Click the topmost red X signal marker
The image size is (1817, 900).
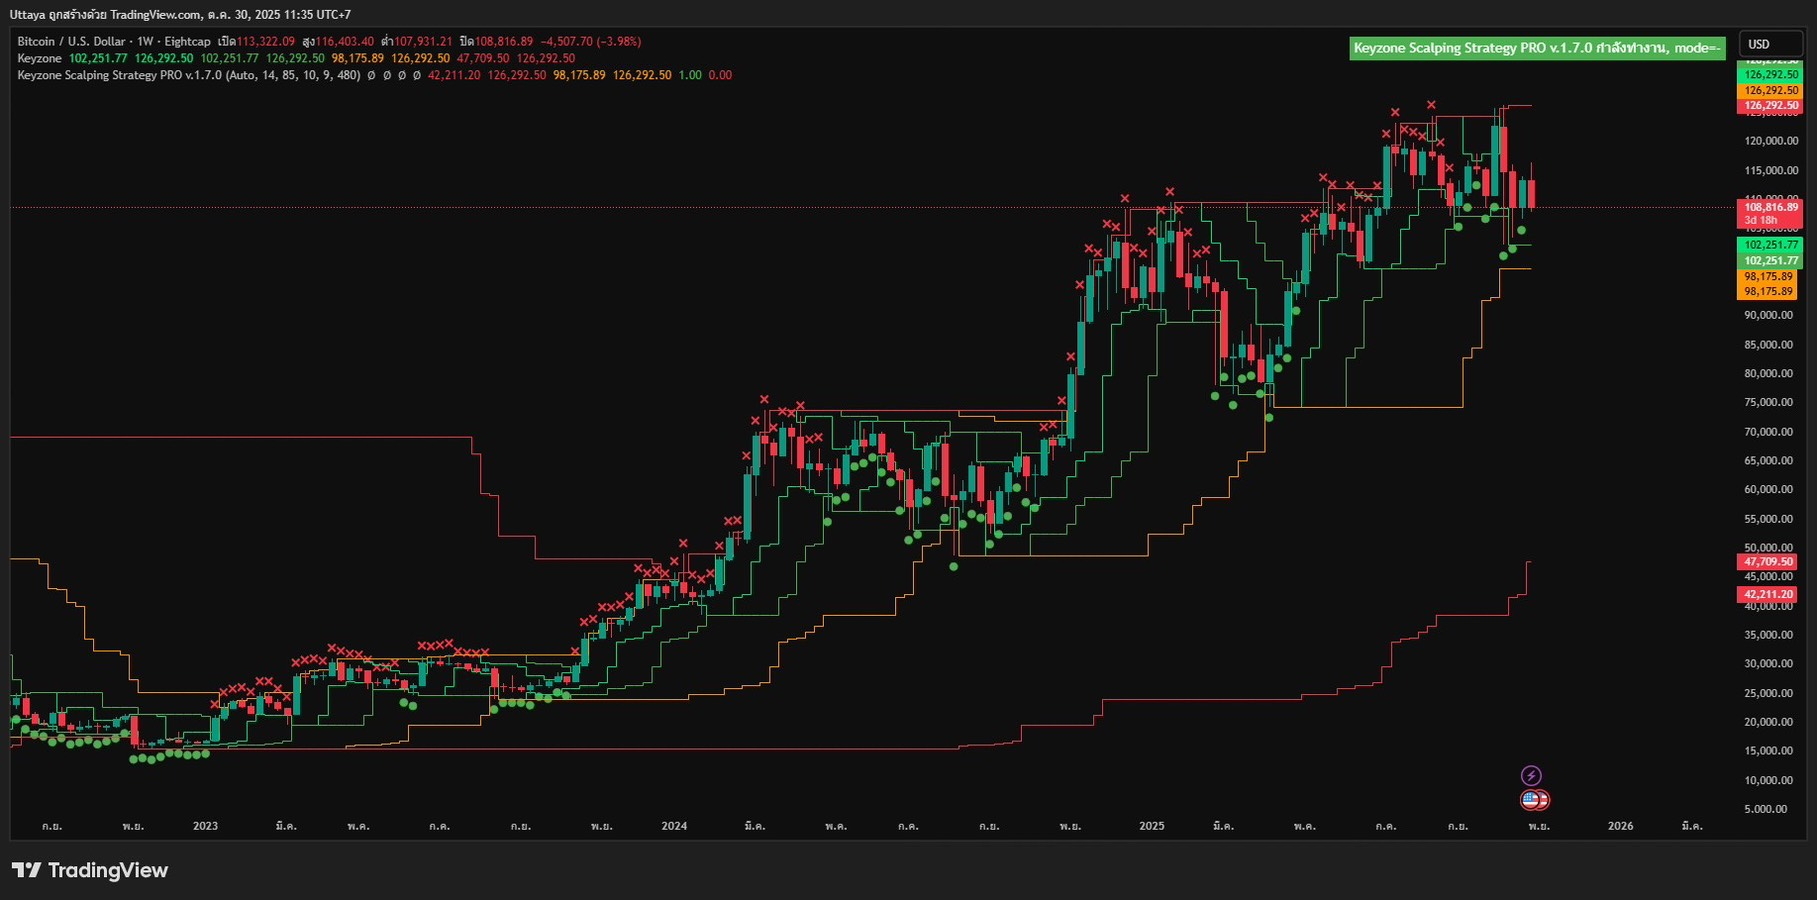pyautogui.click(x=1431, y=104)
